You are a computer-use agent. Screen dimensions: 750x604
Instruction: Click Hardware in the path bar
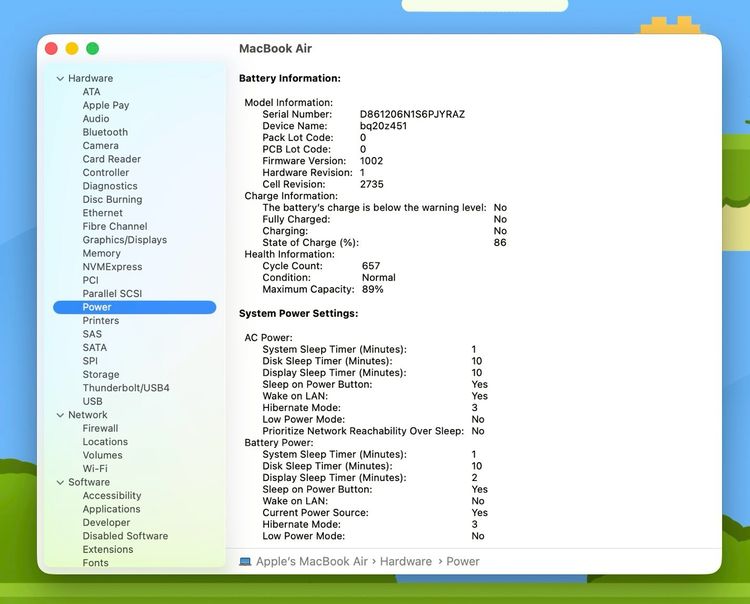coord(406,562)
